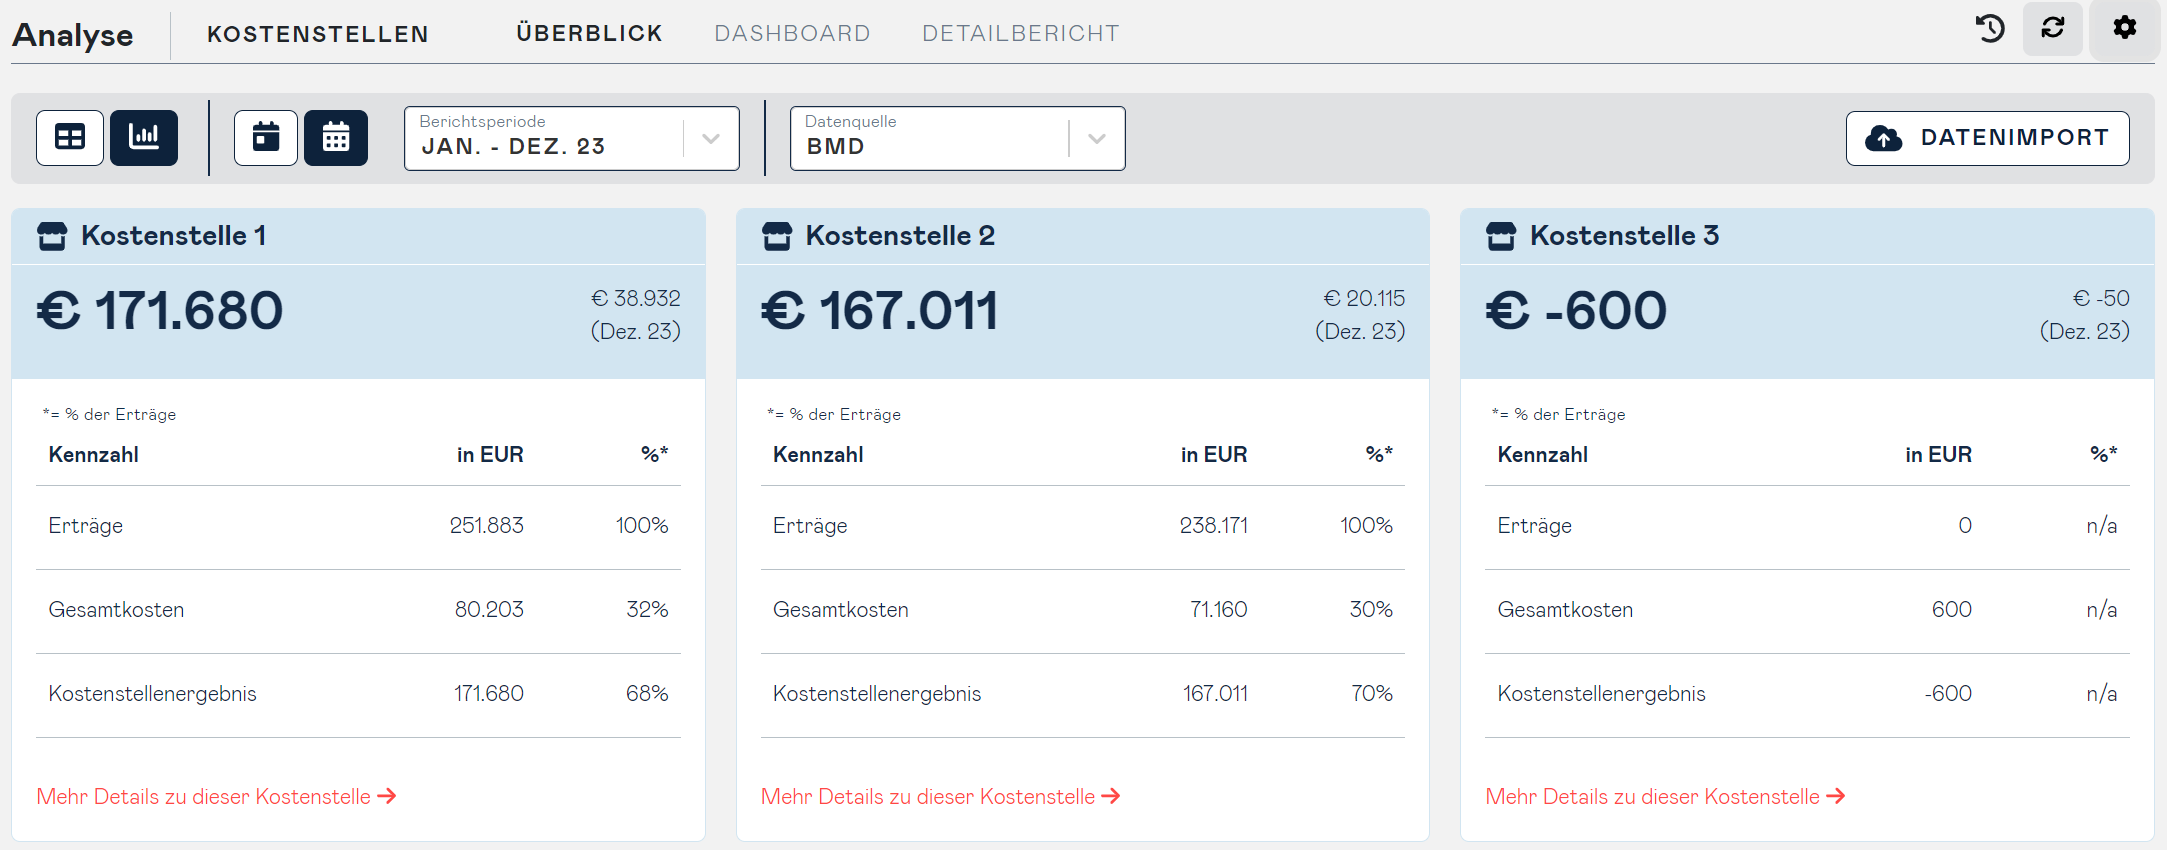
Task: Click the Kostenstelle 2 store icon
Action: [777, 236]
